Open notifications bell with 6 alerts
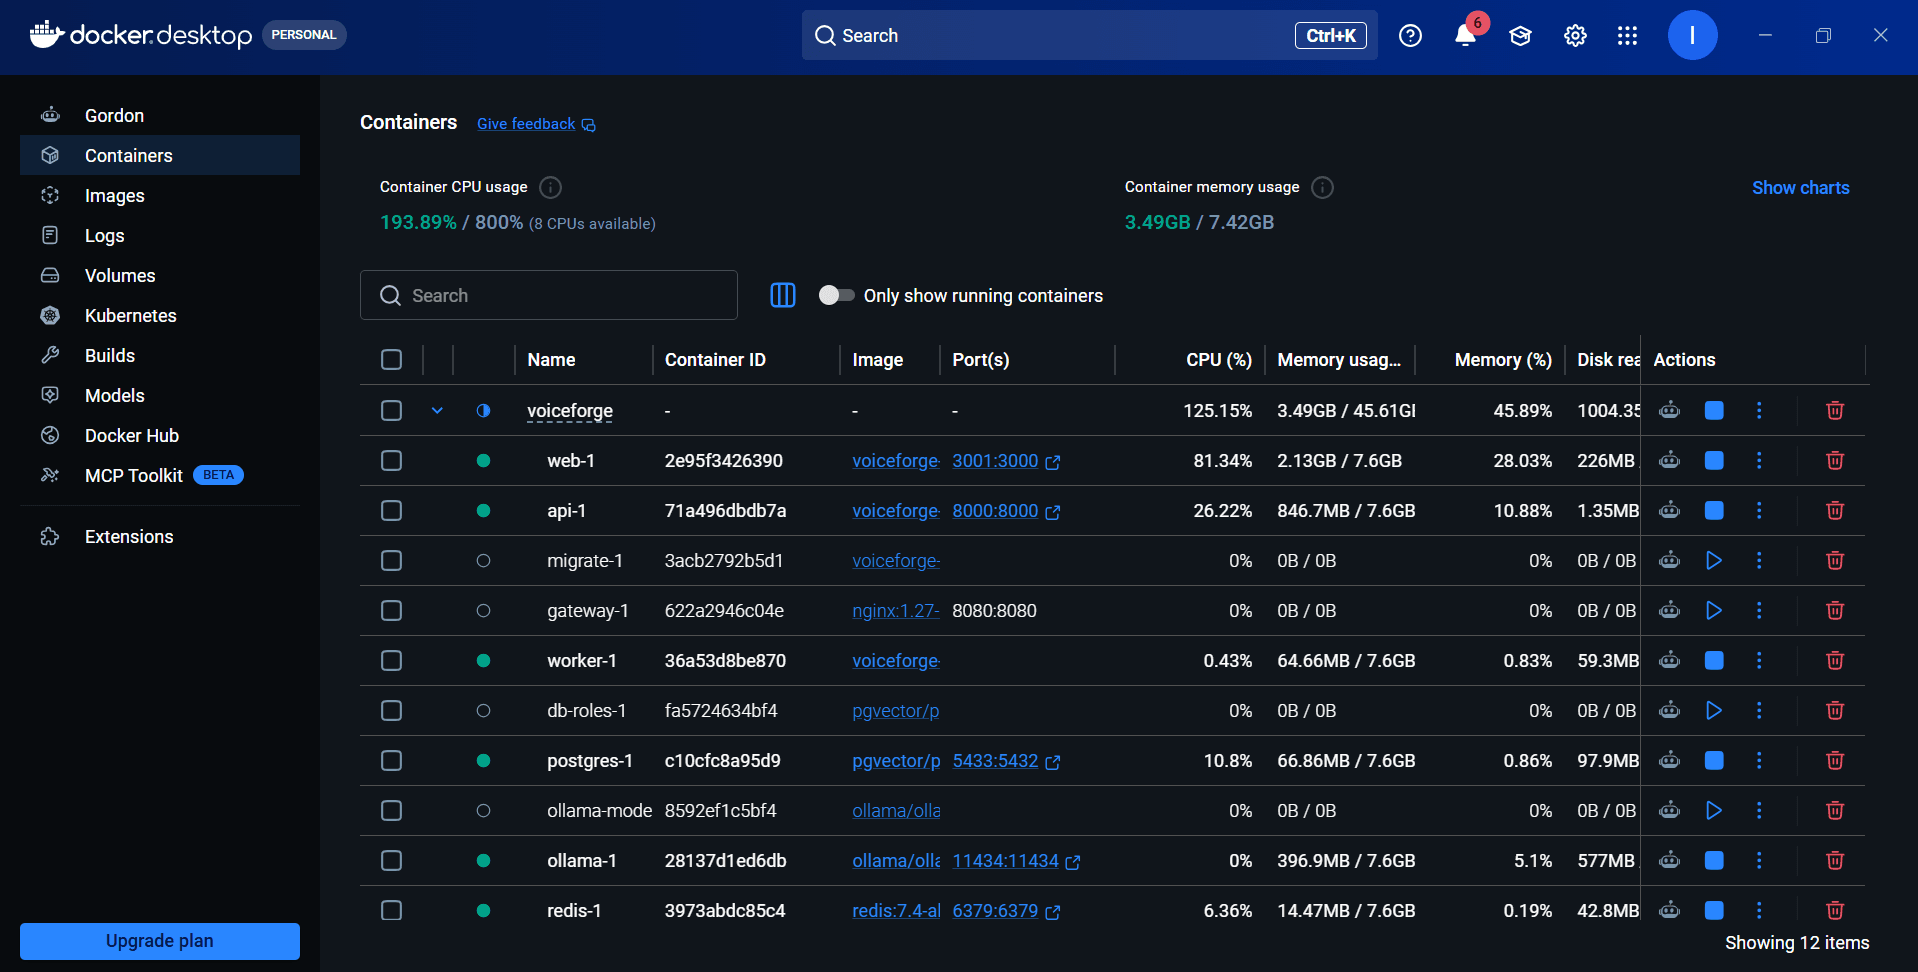This screenshot has width=1918, height=972. point(1465,36)
